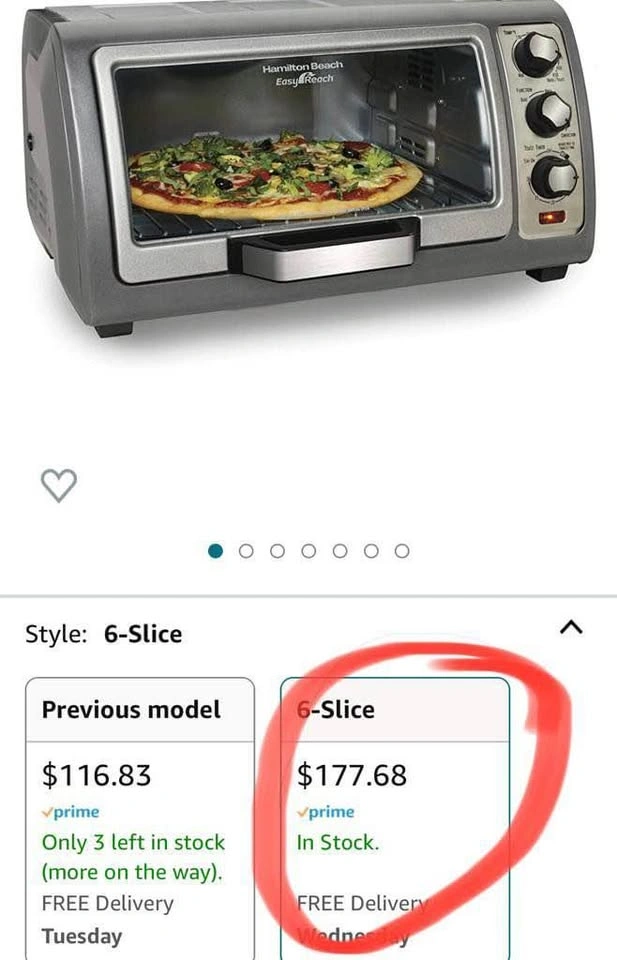The width and height of the screenshot is (617, 960).
Task: Tap the $177.68 price
Action: click(351, 775)
